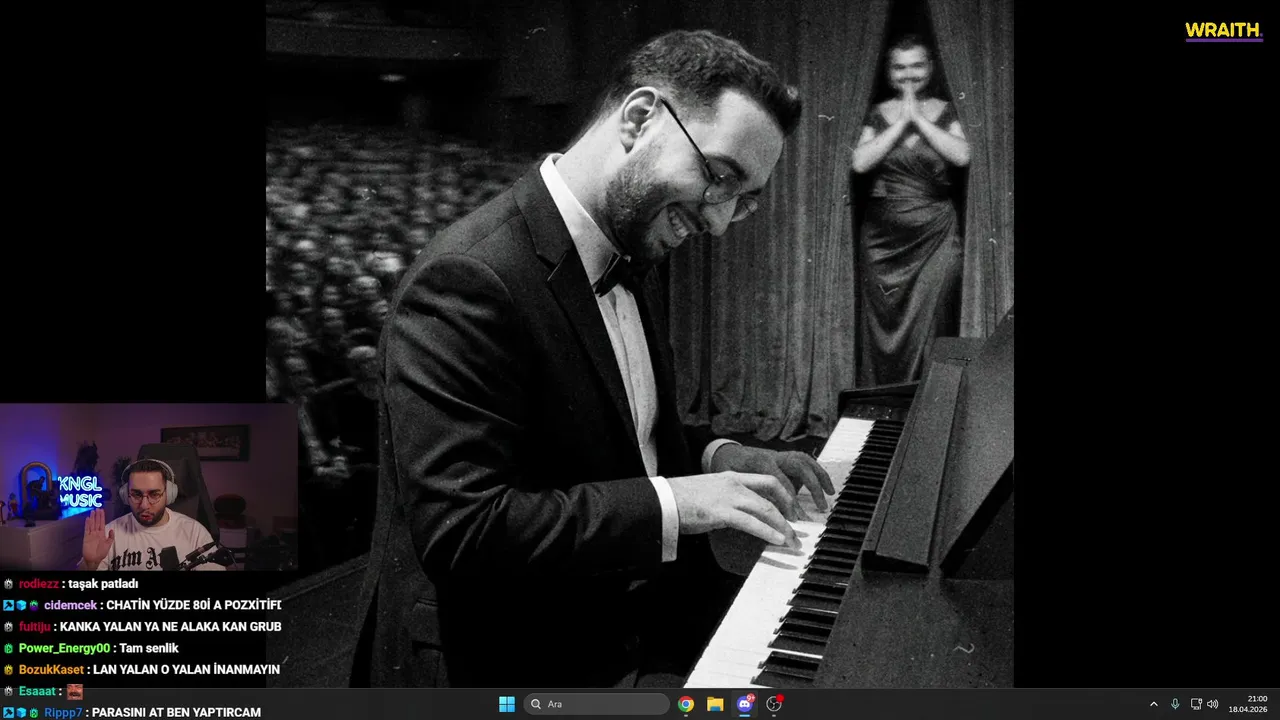Click the moderator badge beside Rippp7
The image size is (1280, 720).
point(8,713)
